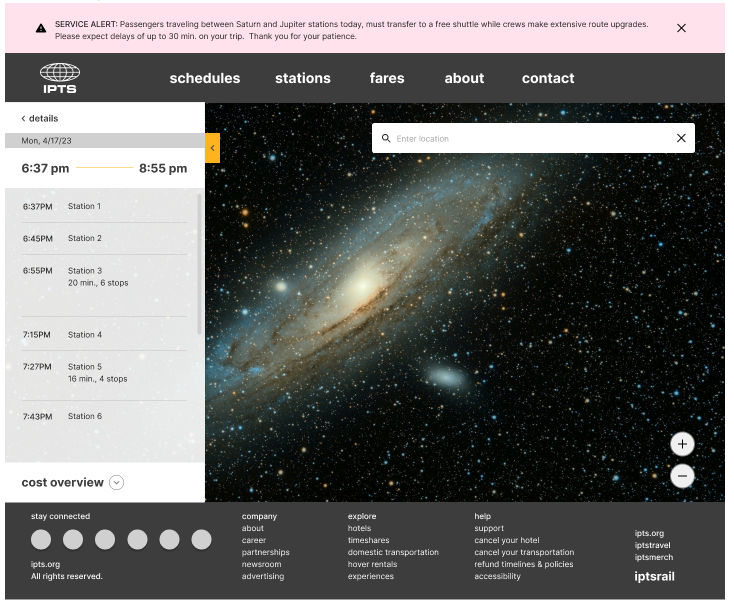Select the 6:45PM Station 2 stop
Image resolution: width=734 pixels, height=613 pixels.
click(x=105, y=240)
